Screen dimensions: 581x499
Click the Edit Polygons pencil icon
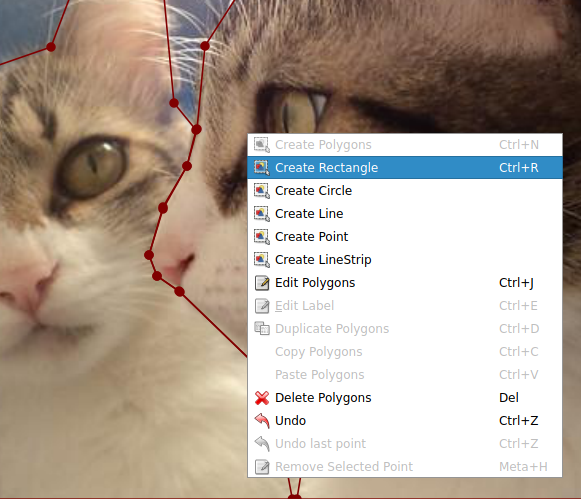coord(262,283)
